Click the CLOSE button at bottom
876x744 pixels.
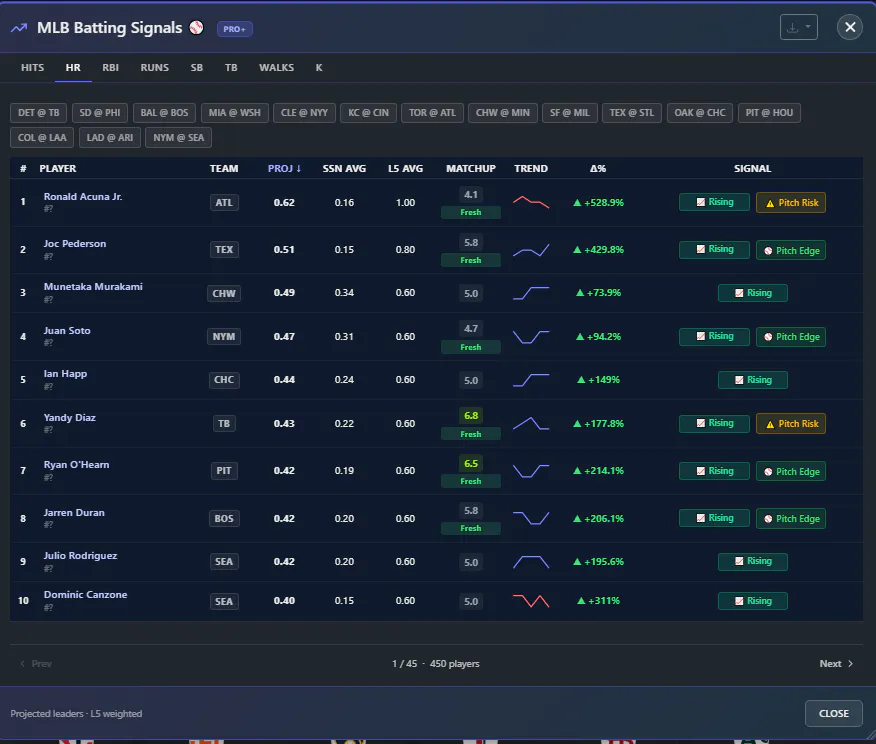pos(834,714)
